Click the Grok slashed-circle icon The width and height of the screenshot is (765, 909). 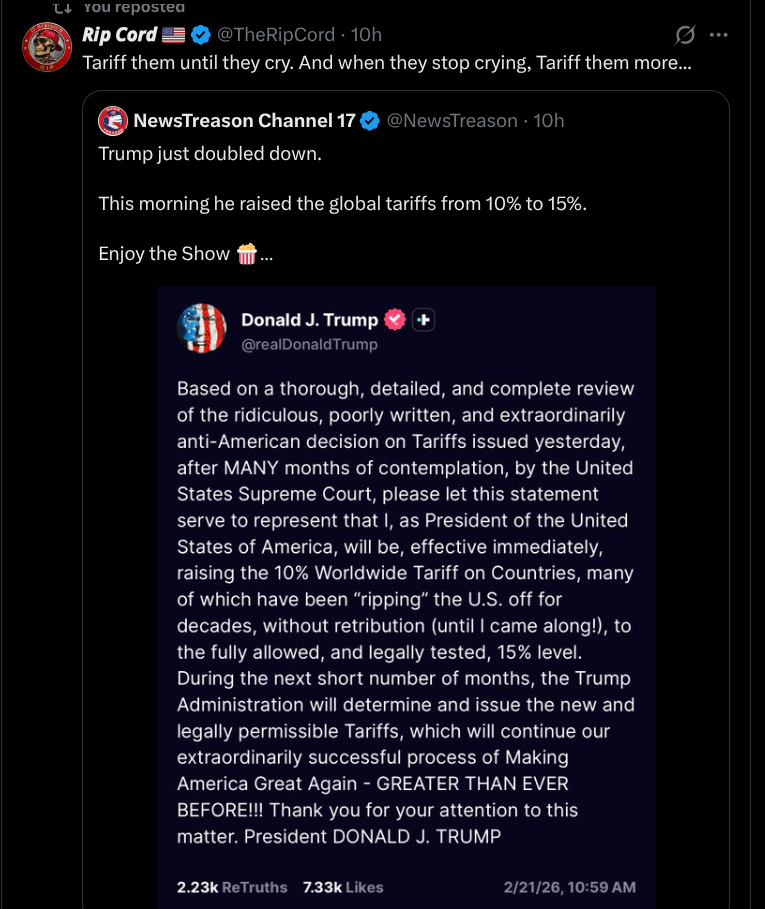[x=685, y=35]
